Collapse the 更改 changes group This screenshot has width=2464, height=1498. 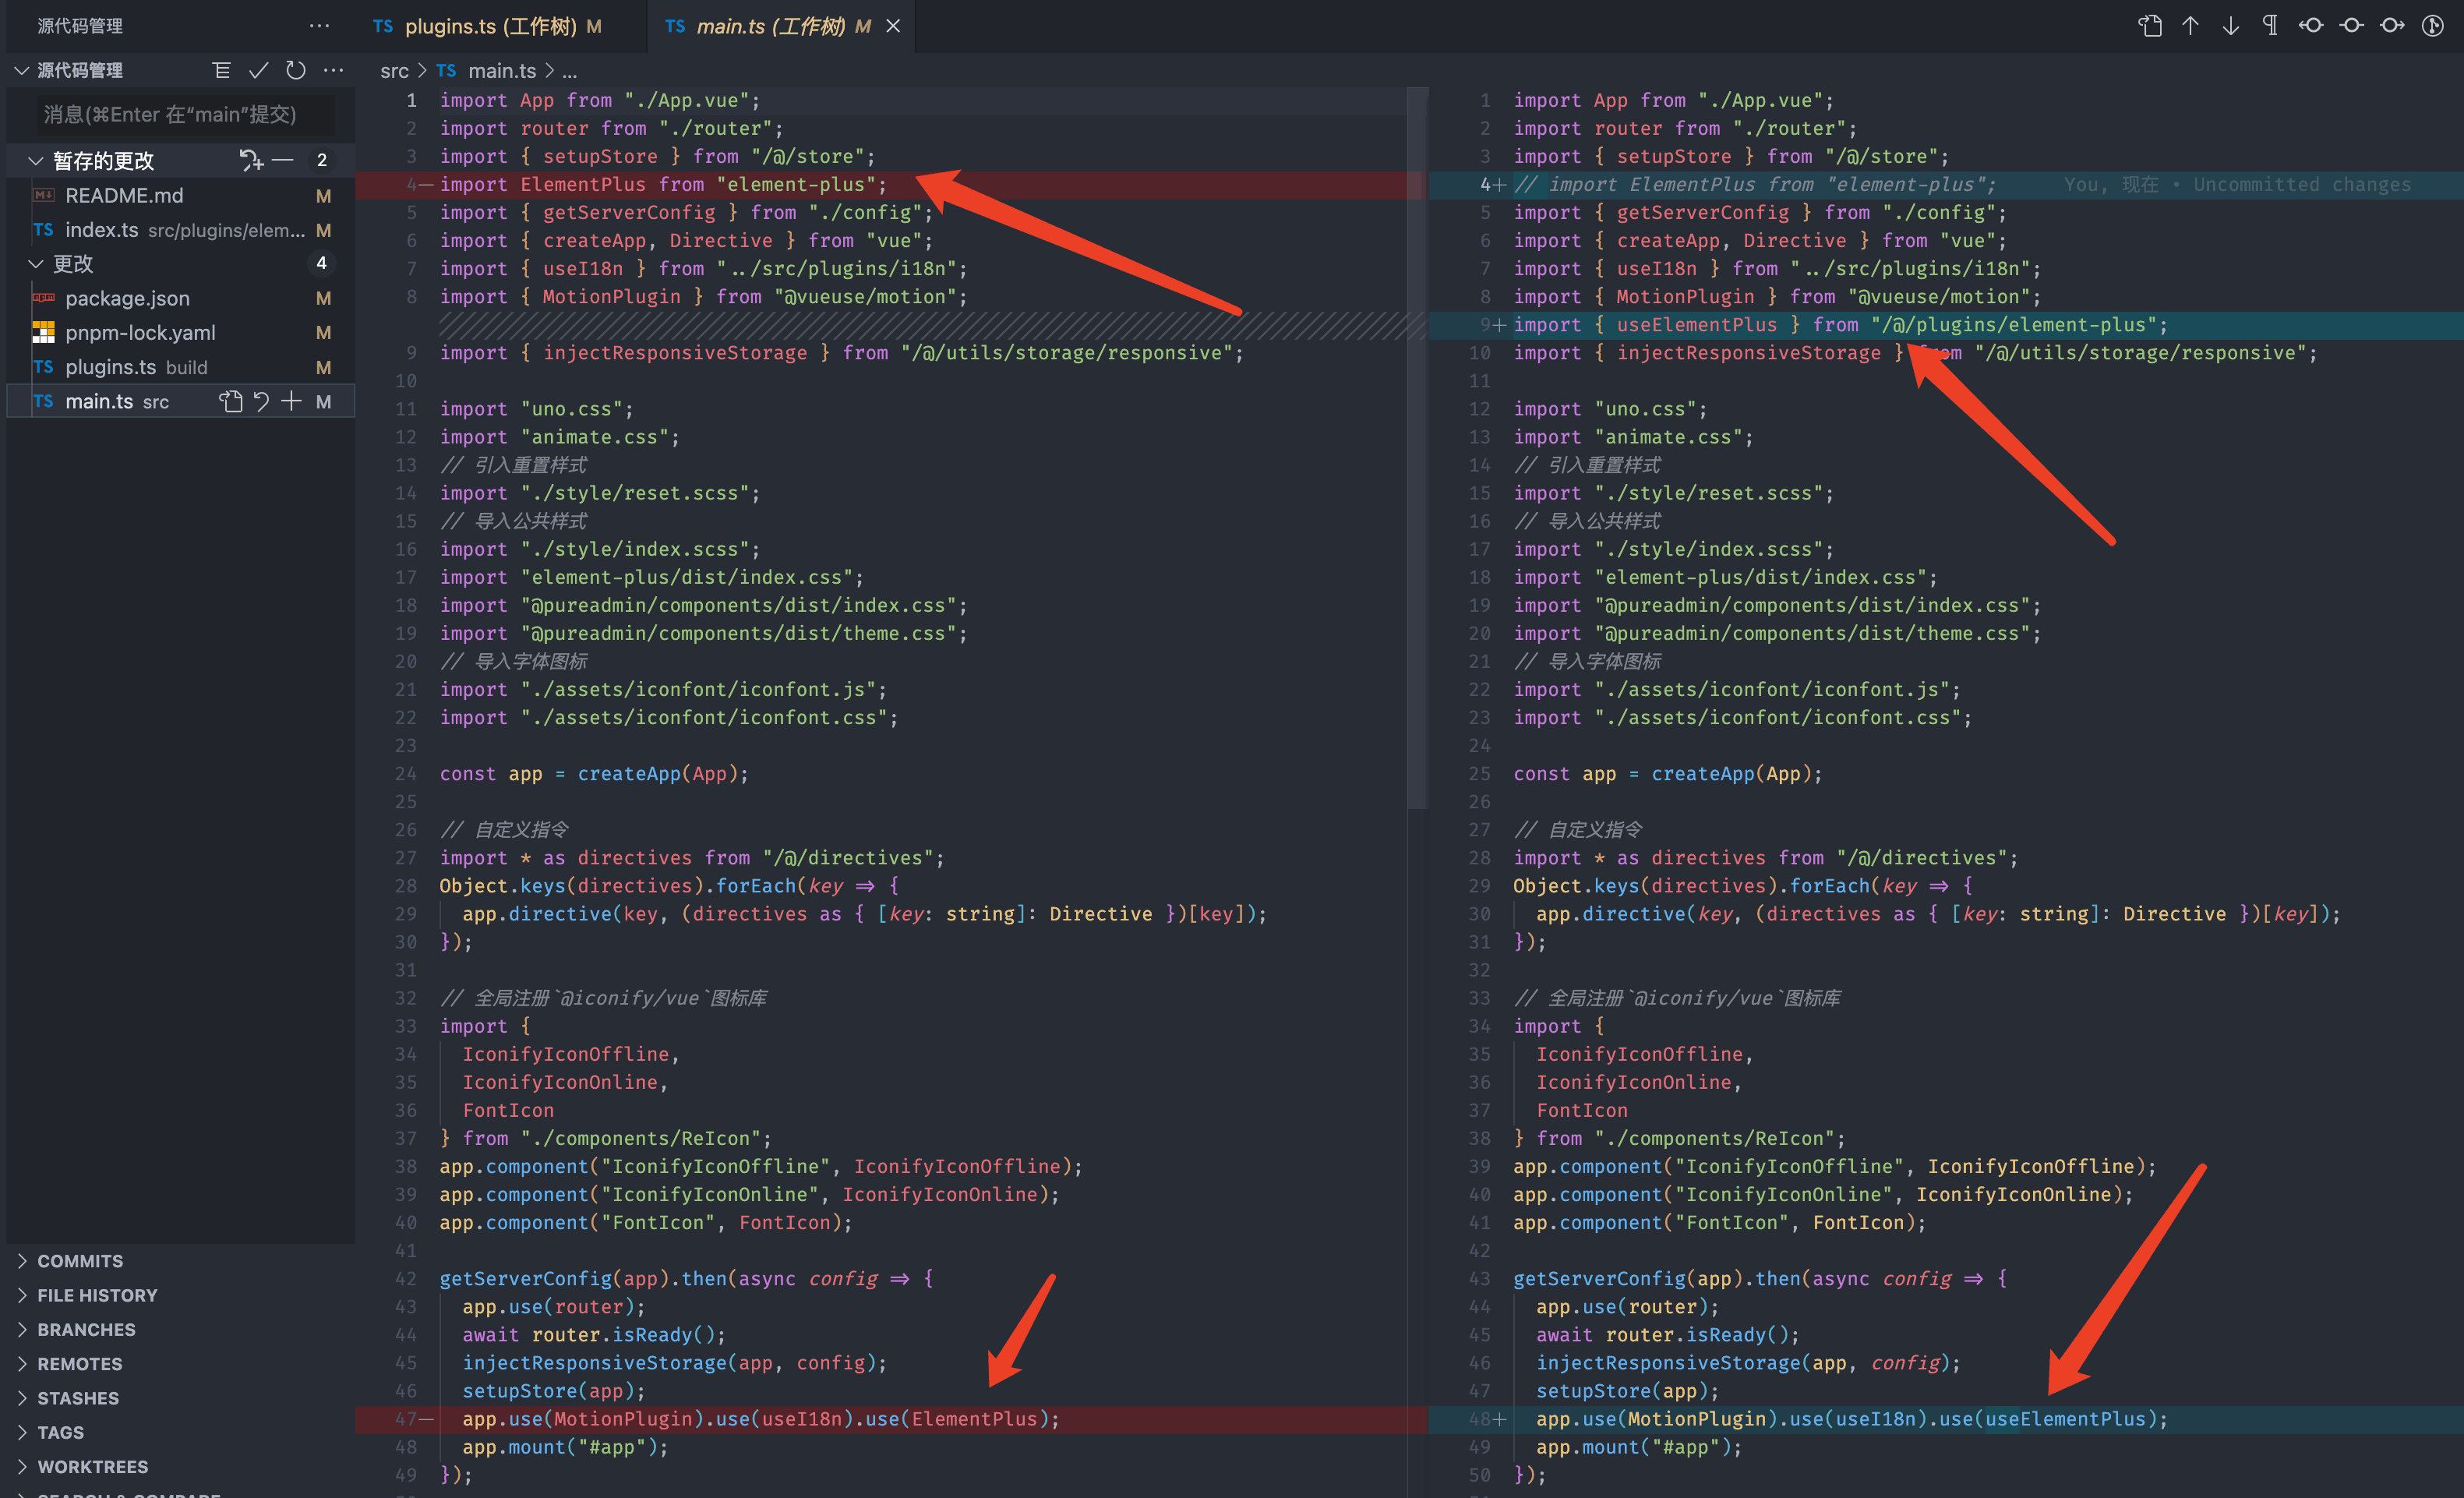coord(36,264)
